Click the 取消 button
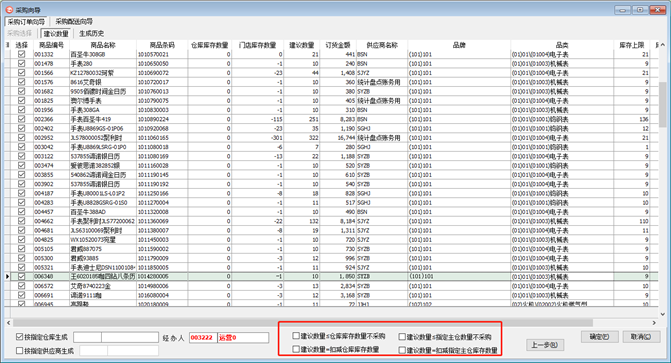Image resolution: width=671 pixels, height=363 pixels. (641, 337)
